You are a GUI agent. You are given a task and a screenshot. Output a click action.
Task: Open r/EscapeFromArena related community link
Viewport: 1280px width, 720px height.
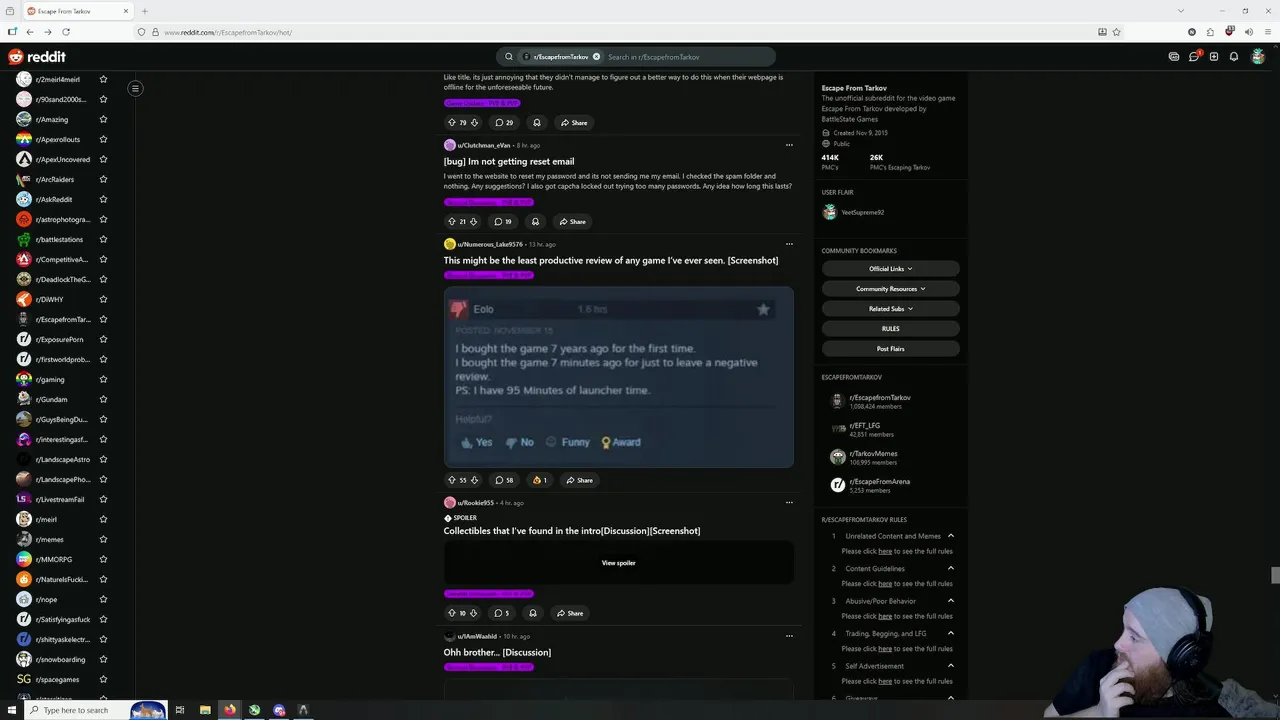point(880,482)
